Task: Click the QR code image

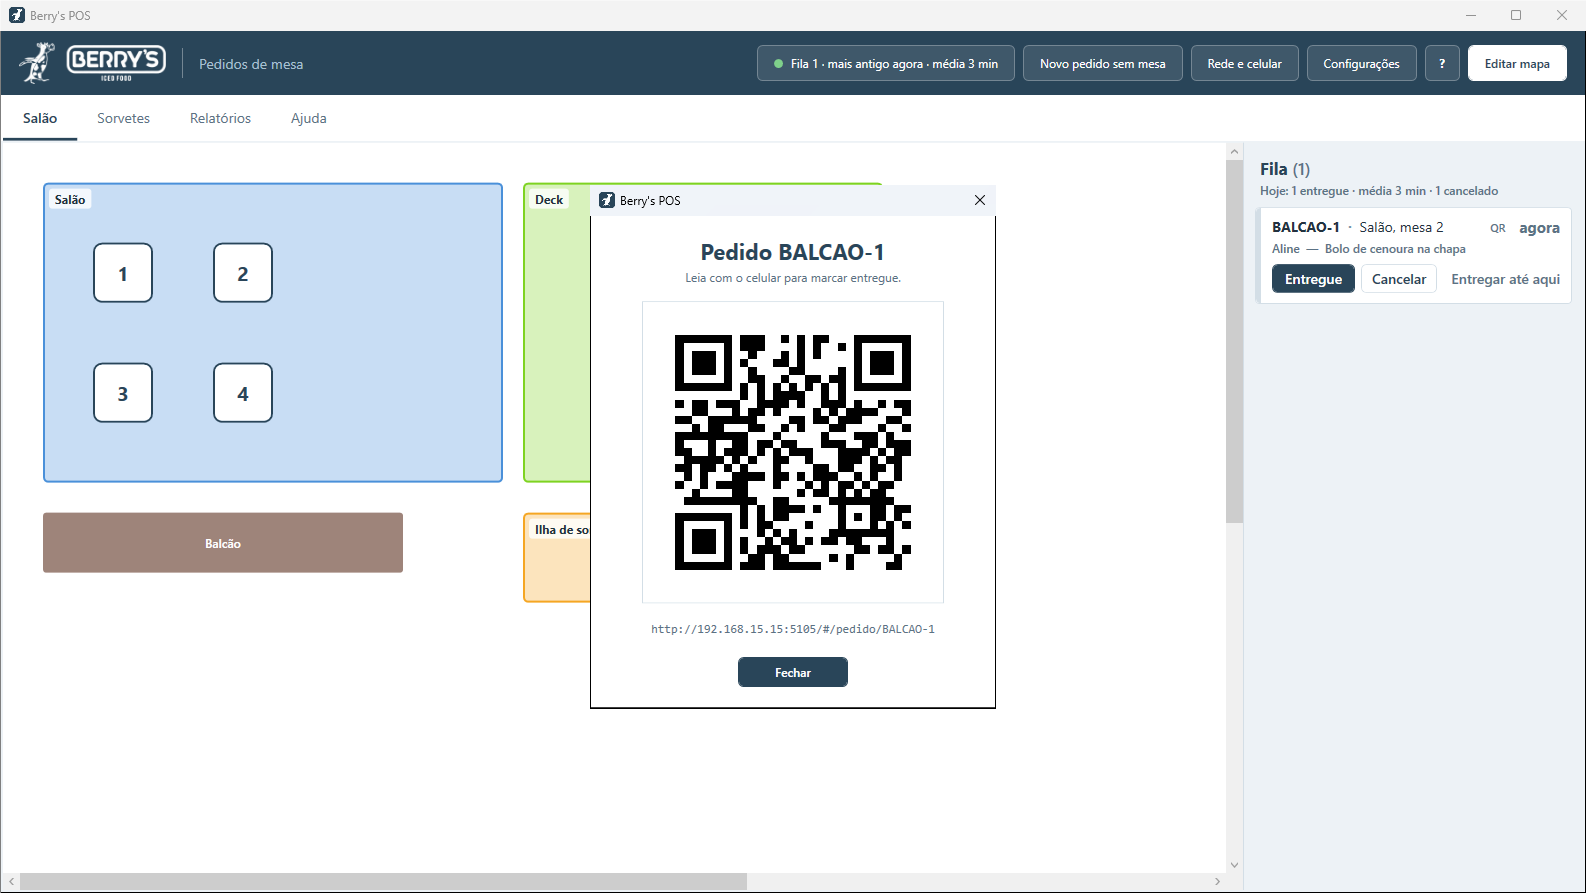Action: coord(793,452)
